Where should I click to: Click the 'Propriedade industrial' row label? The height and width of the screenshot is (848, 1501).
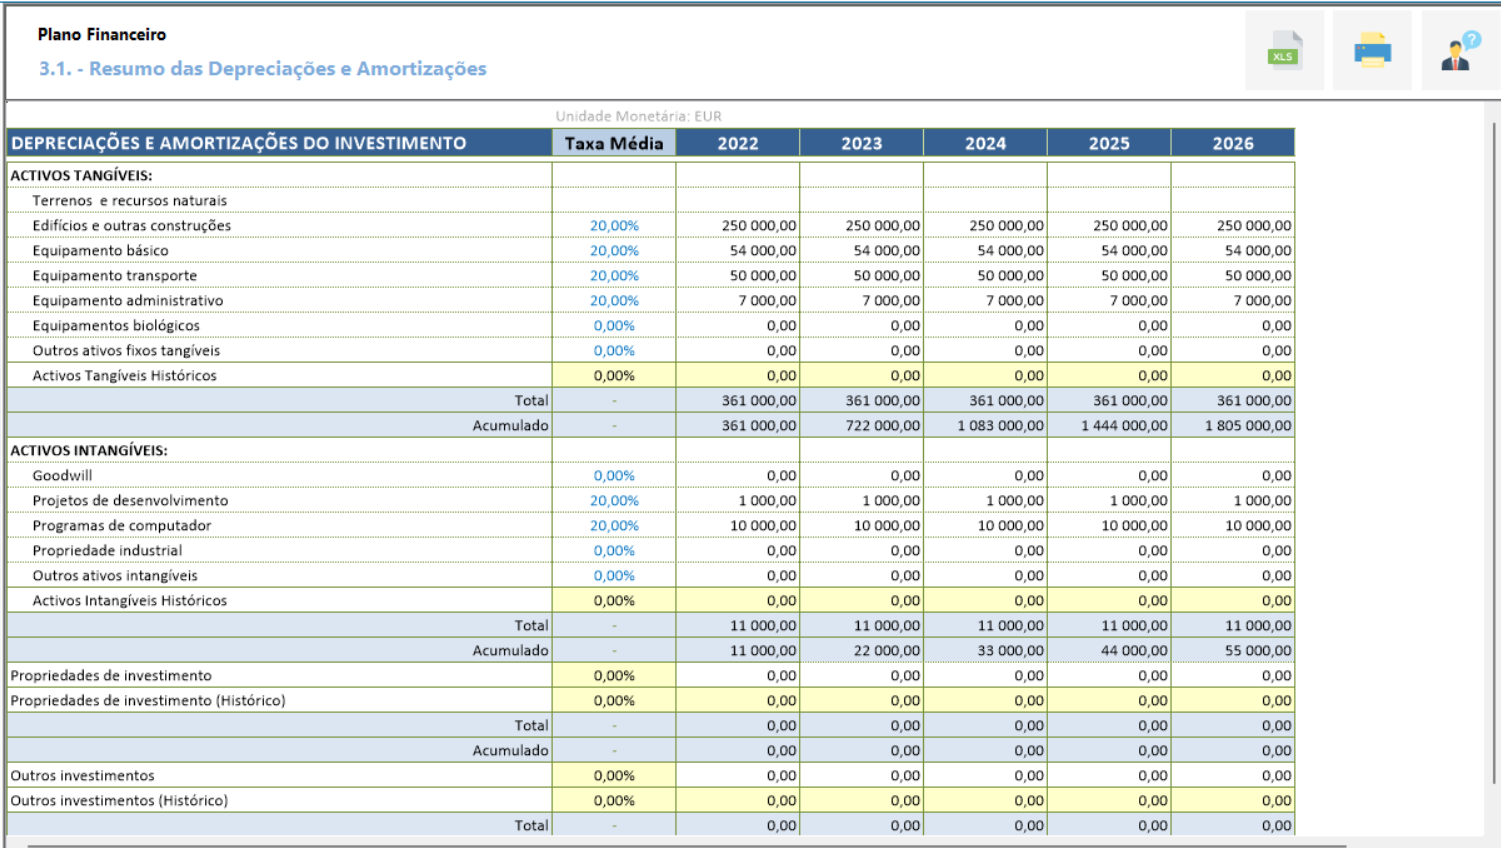(x=107, y=551)
